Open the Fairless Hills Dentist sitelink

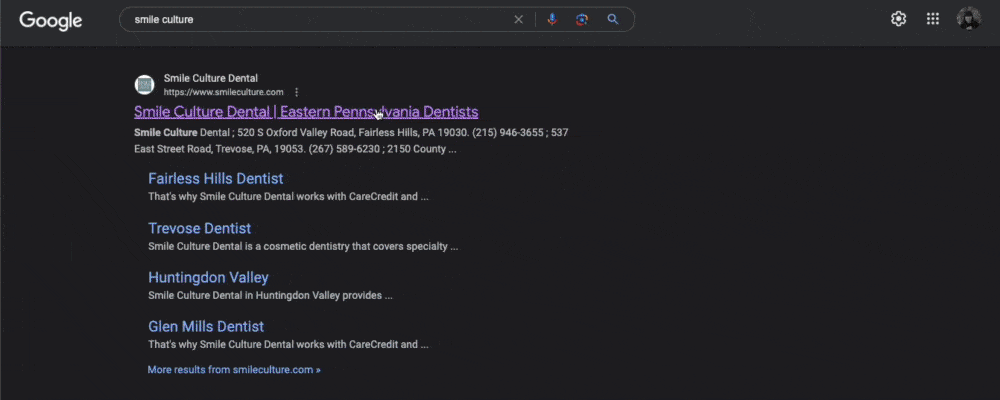216,179
